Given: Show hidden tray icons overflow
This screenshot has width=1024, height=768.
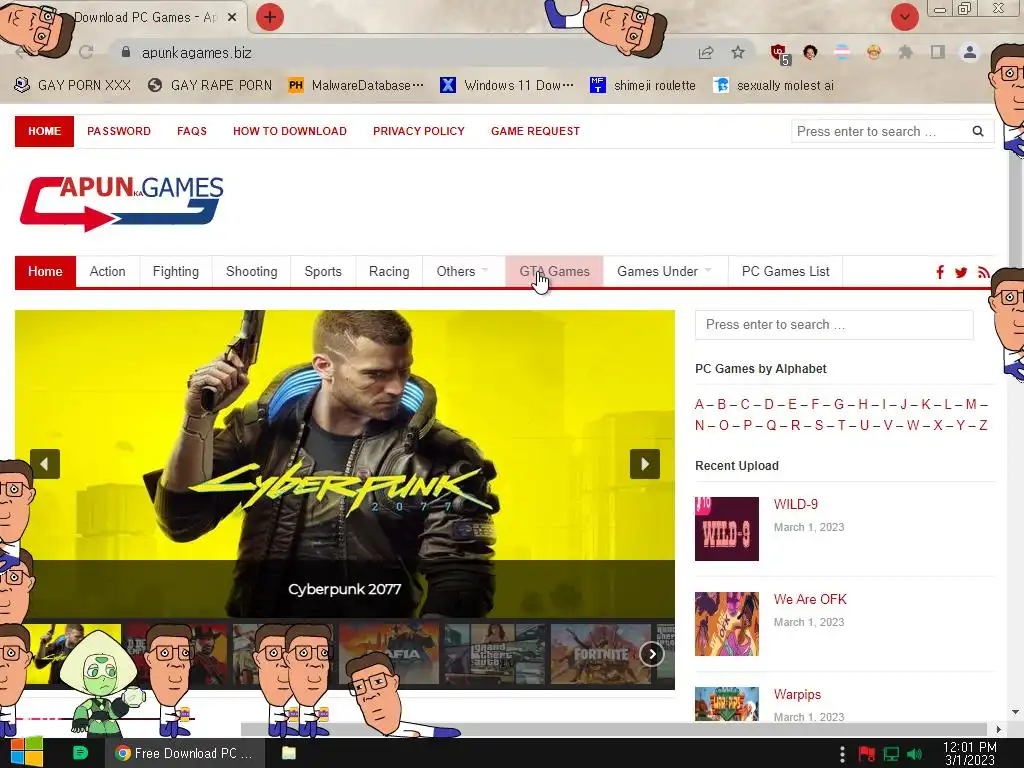Looking at the screenshot, I should tap(842, 754).
